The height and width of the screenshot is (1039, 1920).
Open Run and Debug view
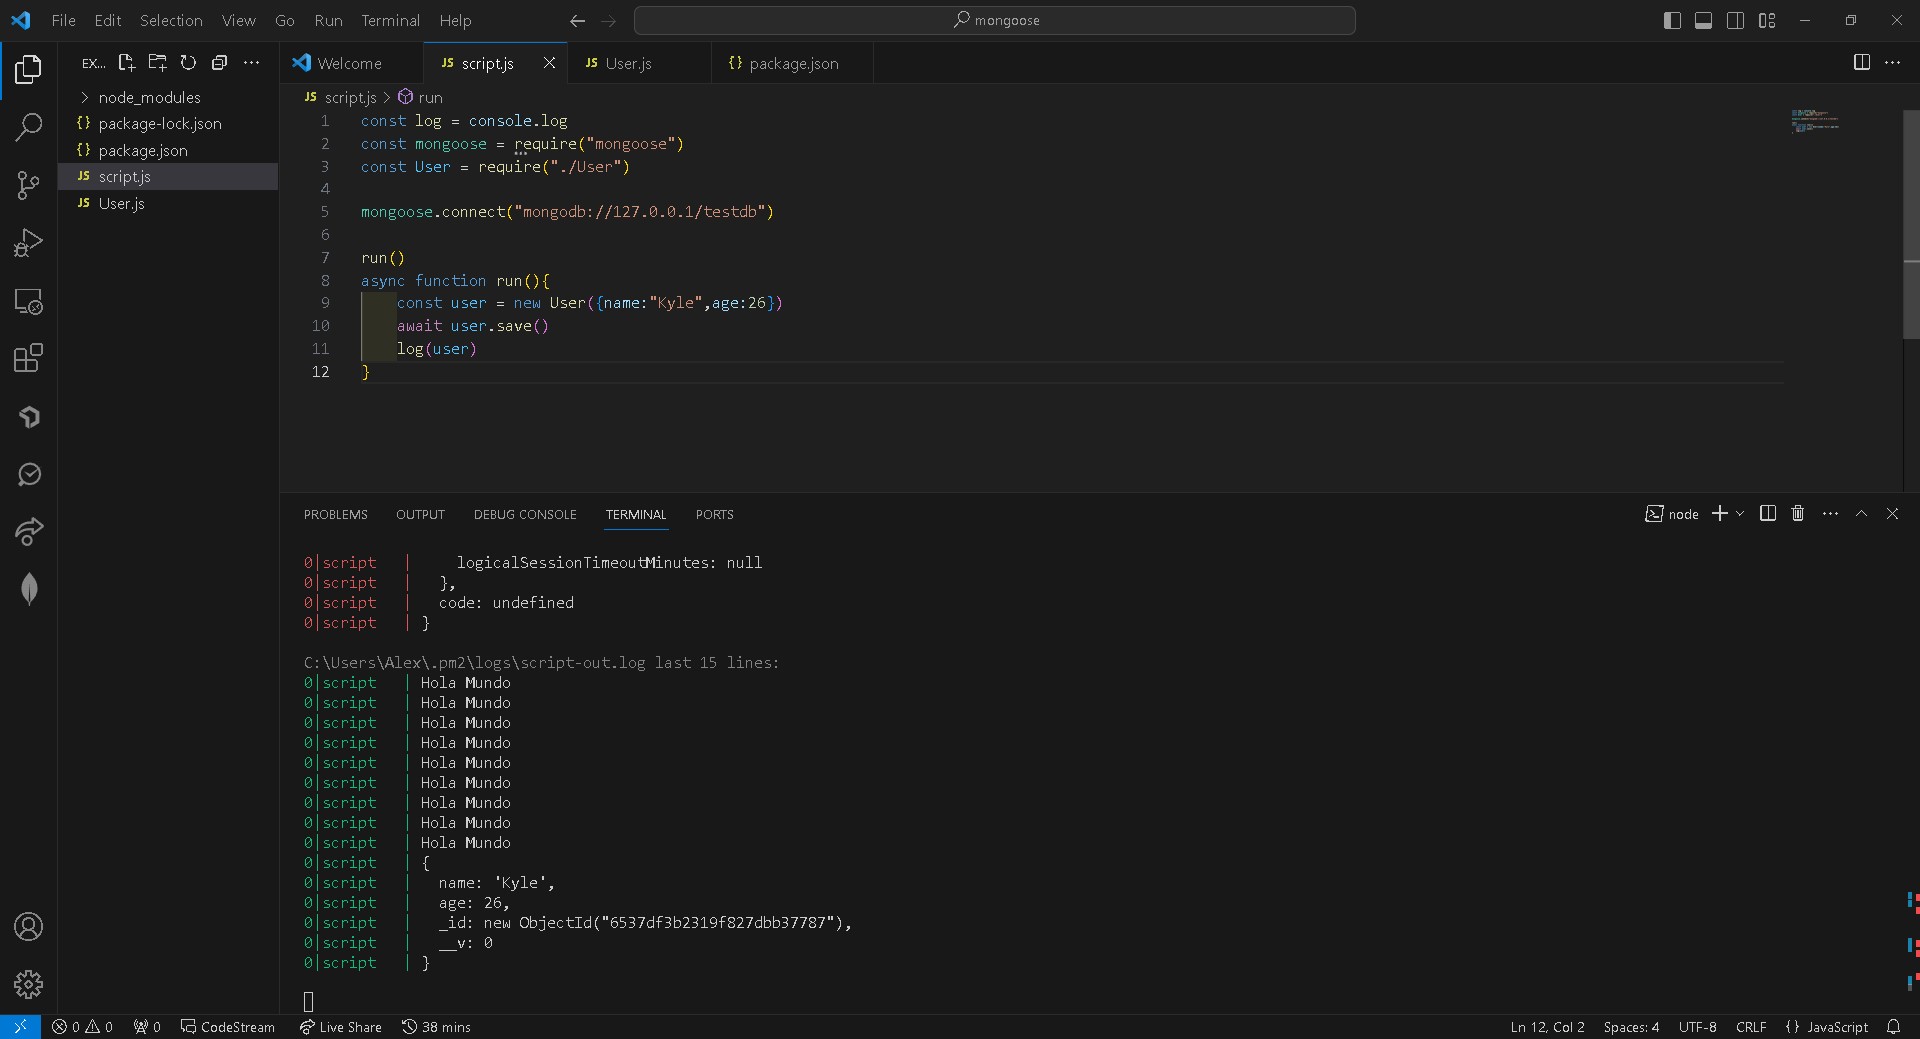(x=28, y=243)
